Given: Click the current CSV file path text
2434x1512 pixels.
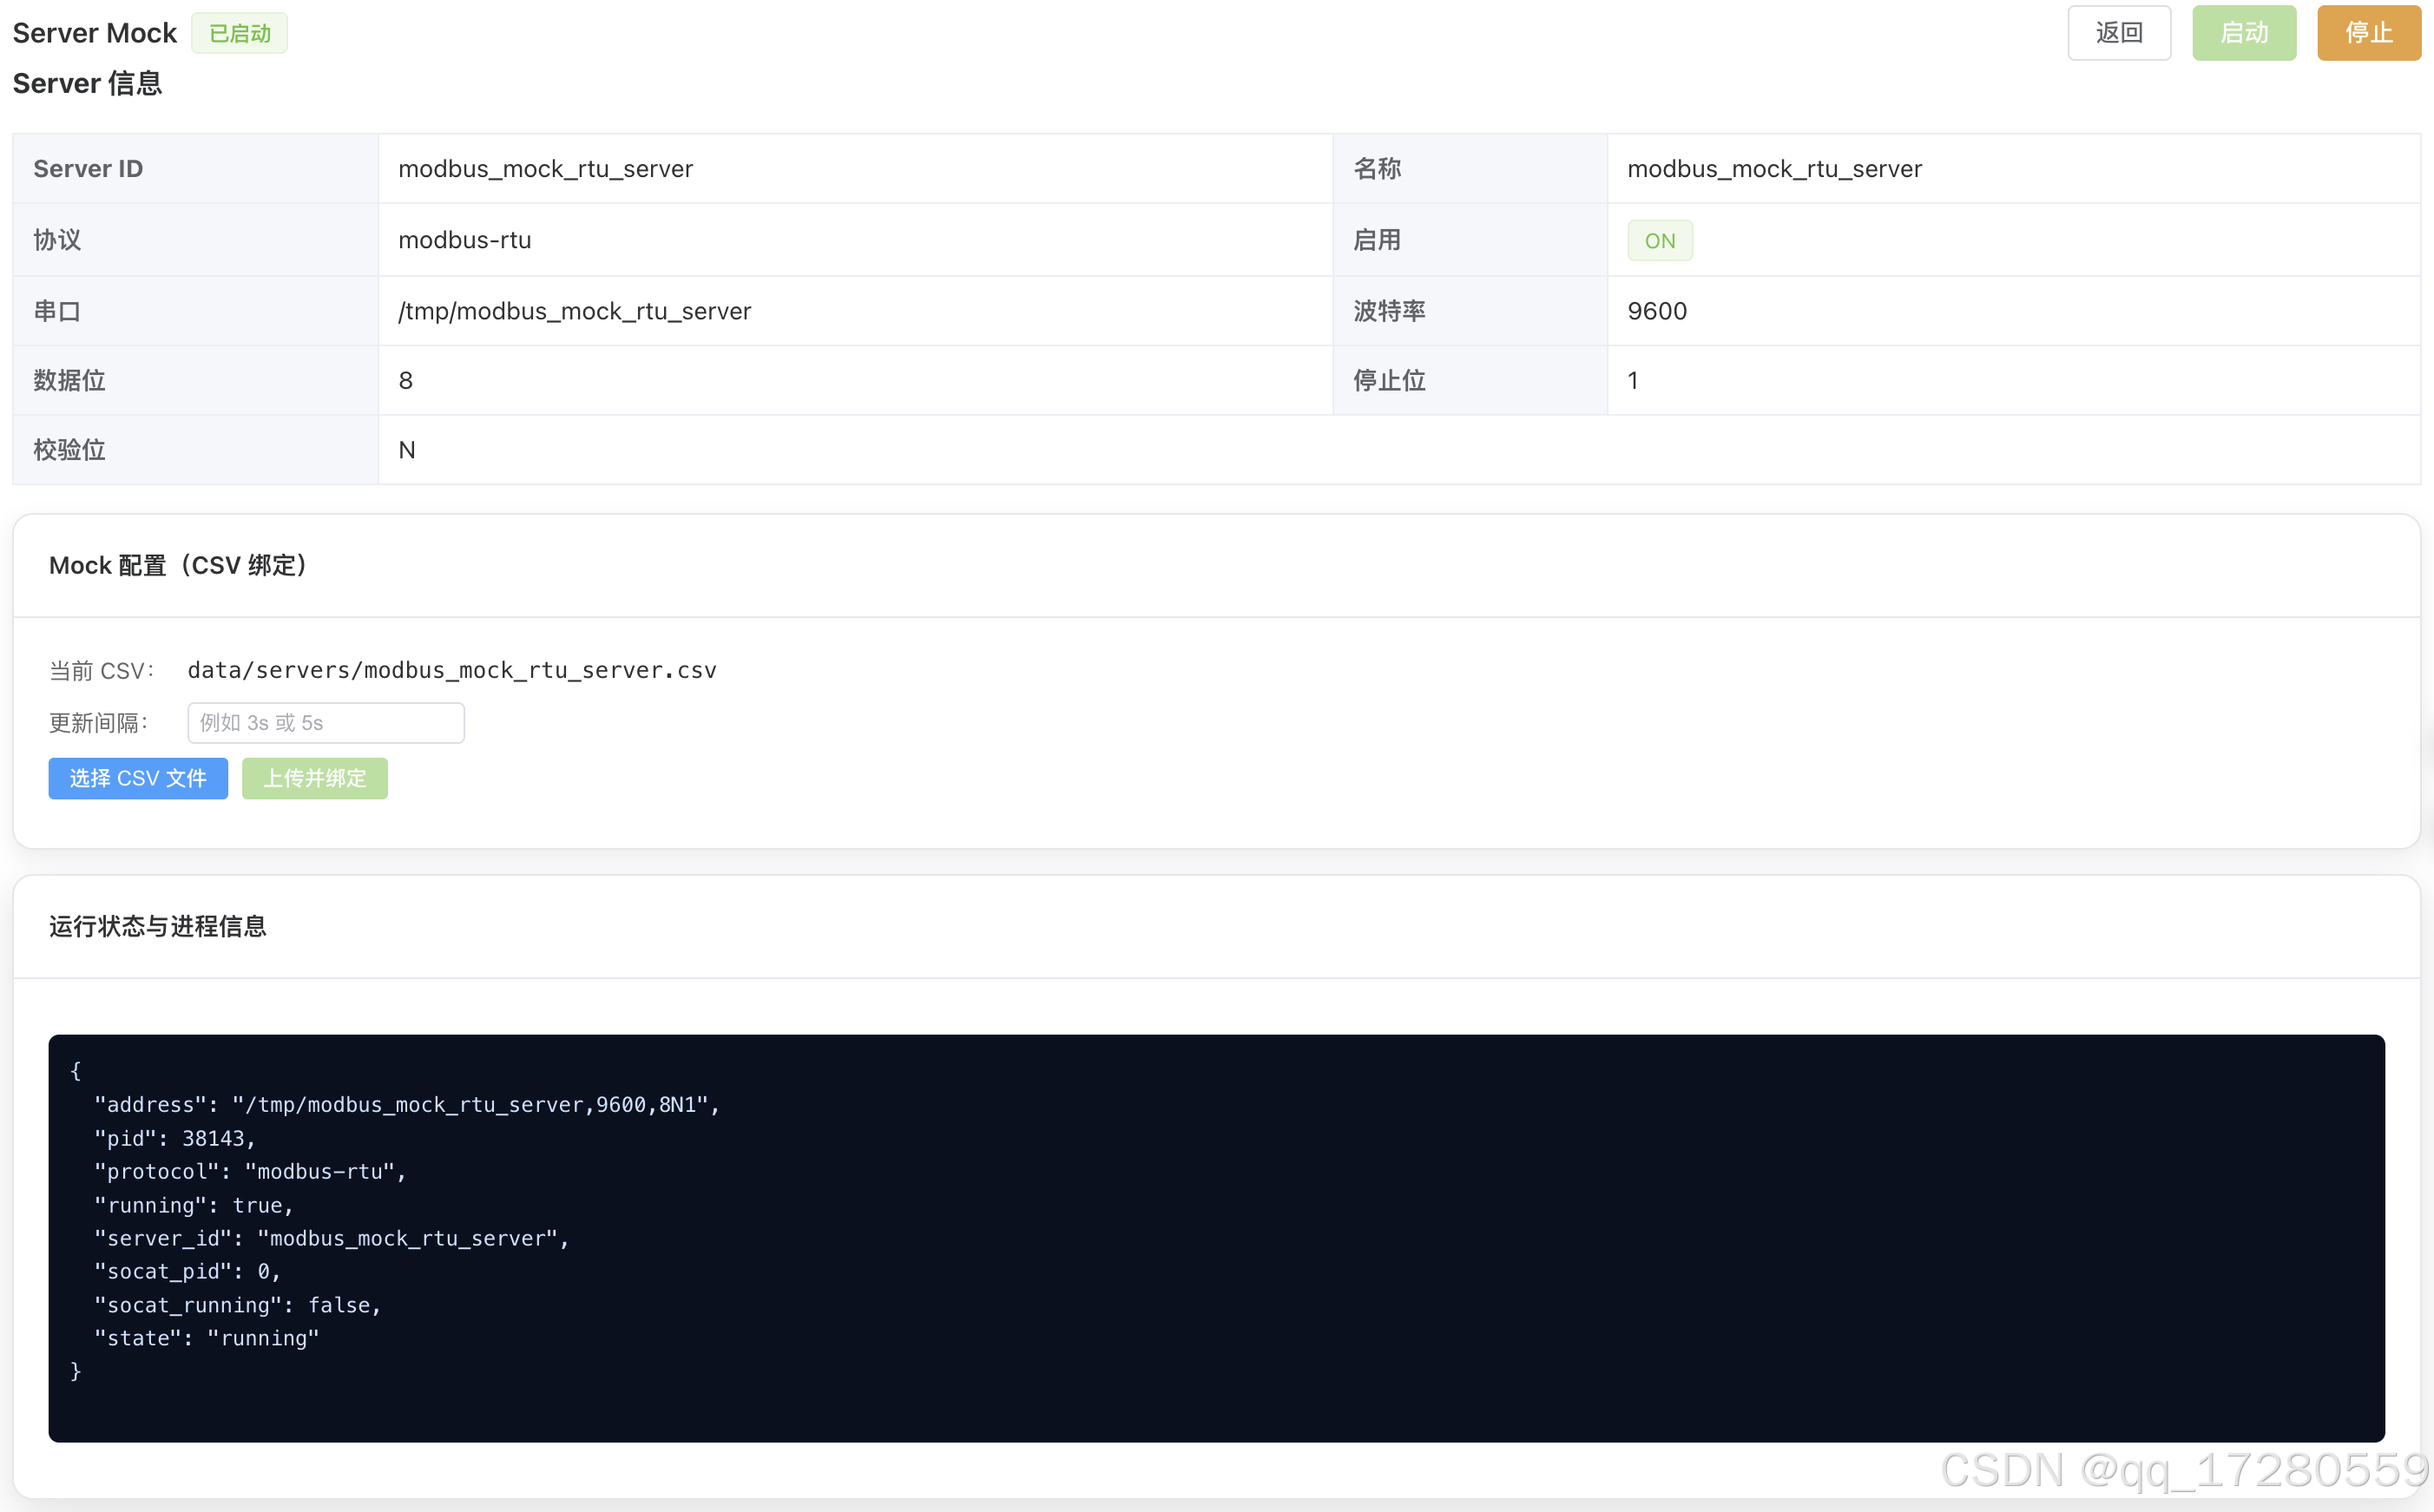Looking at the screenshot, I should point(452,670).
